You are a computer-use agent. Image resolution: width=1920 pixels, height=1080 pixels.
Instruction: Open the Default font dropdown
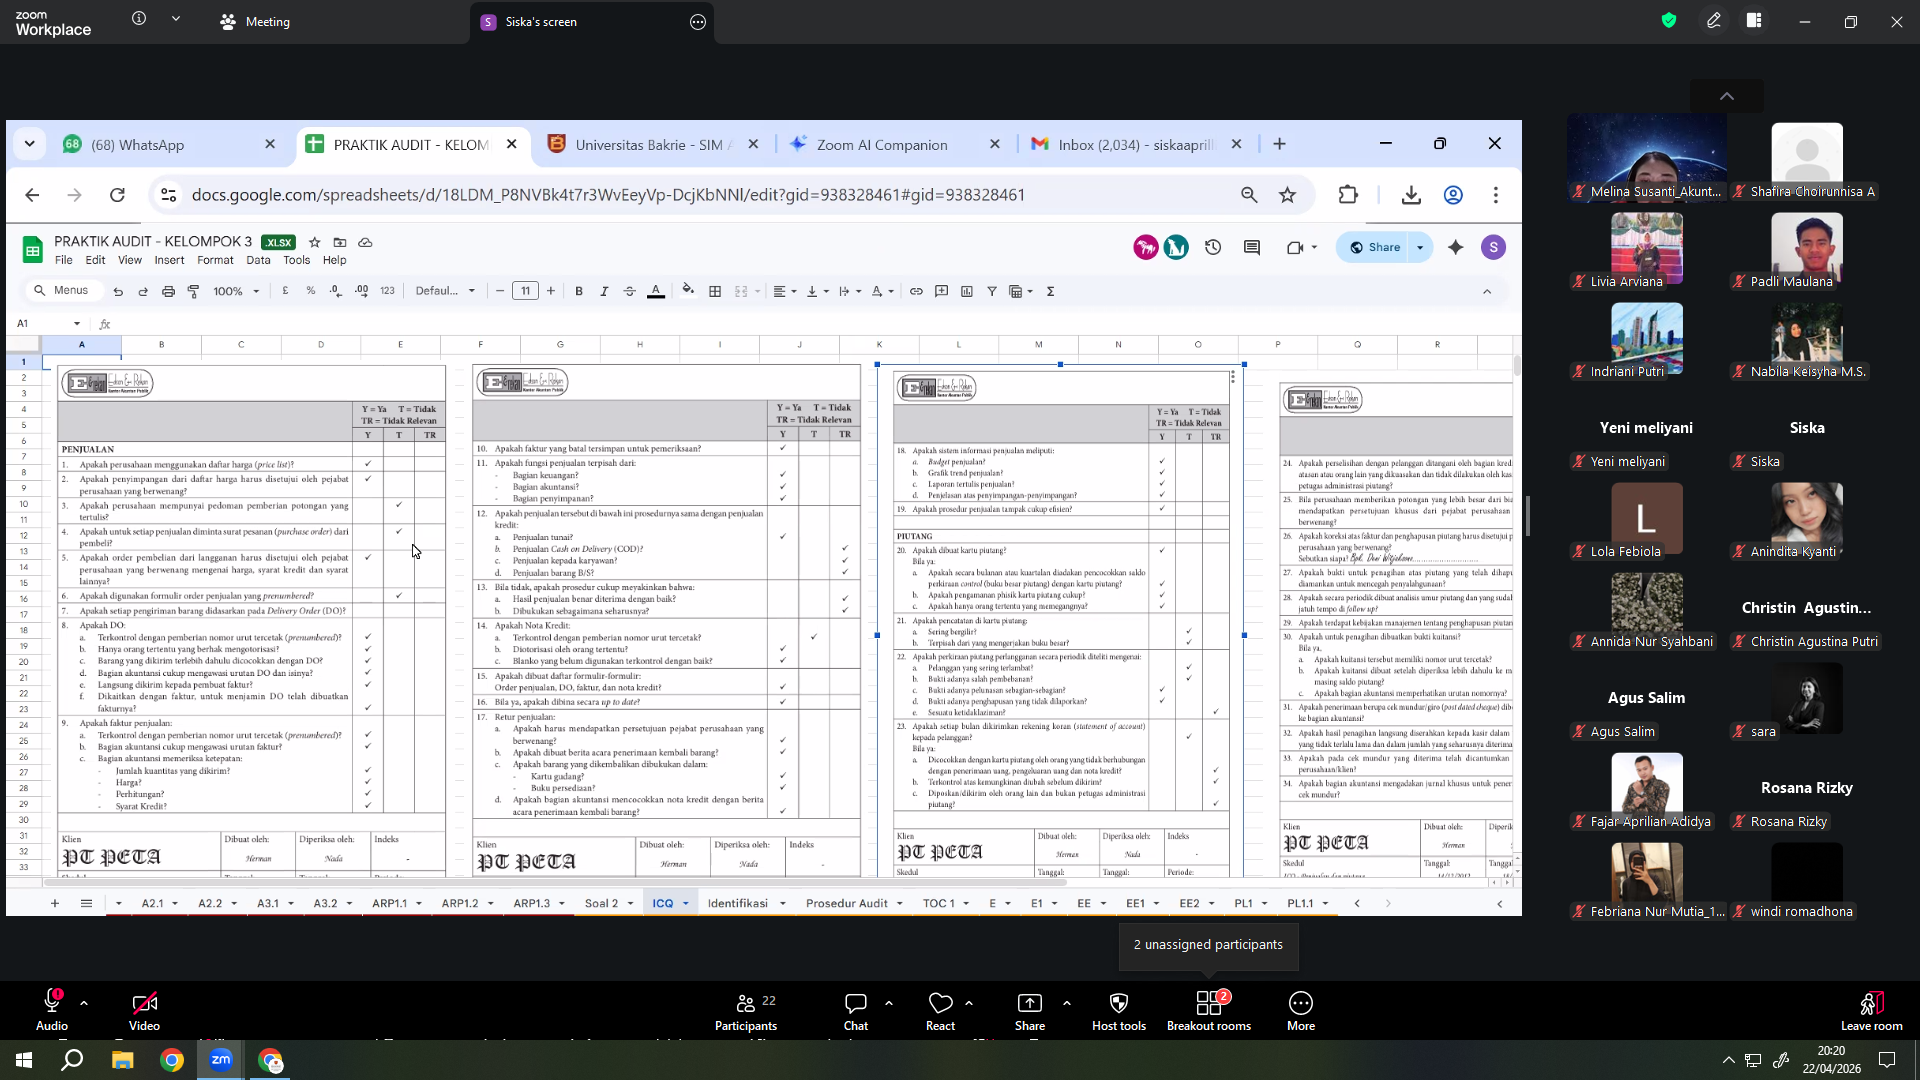[x=446, y=291]
